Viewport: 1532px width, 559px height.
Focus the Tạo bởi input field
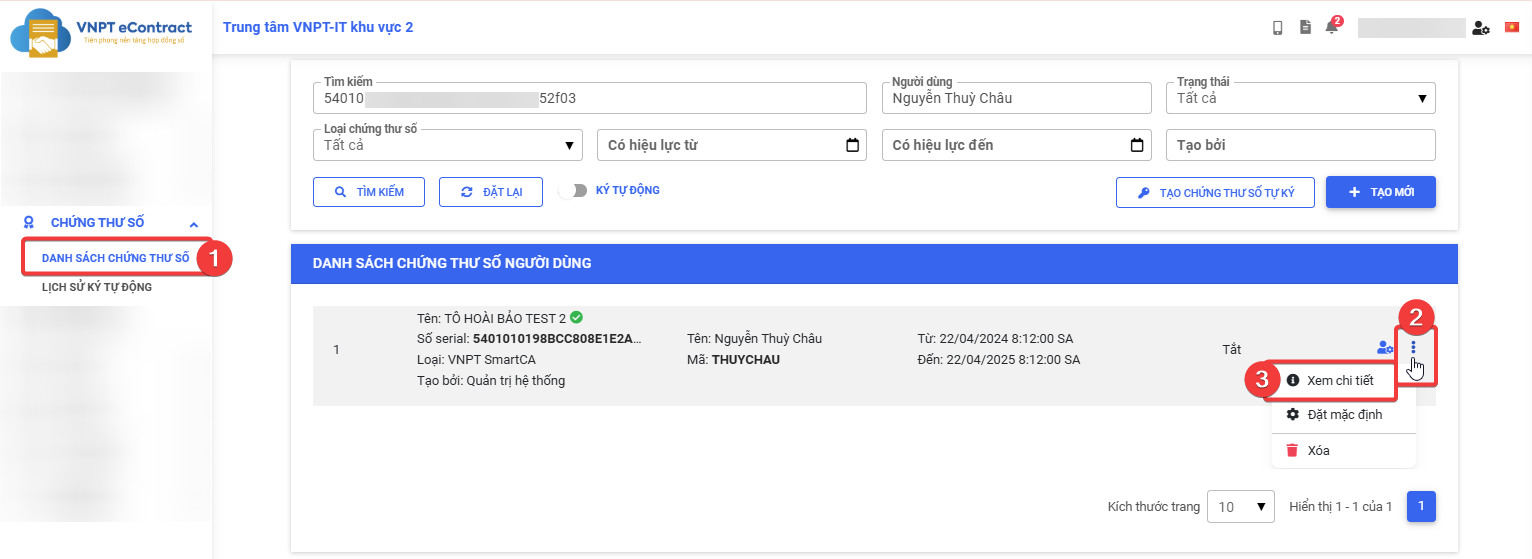point(1300,145)
